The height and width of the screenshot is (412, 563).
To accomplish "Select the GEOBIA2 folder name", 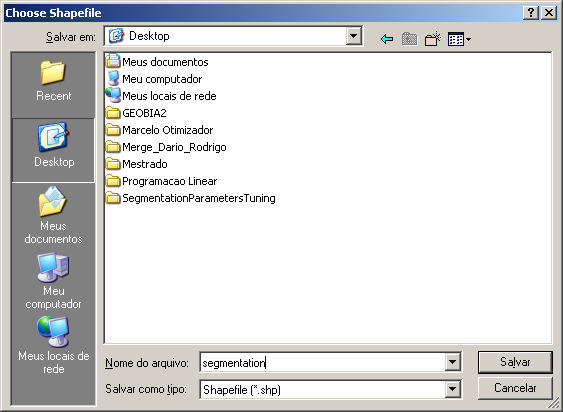I will click(x=144, y=113).
